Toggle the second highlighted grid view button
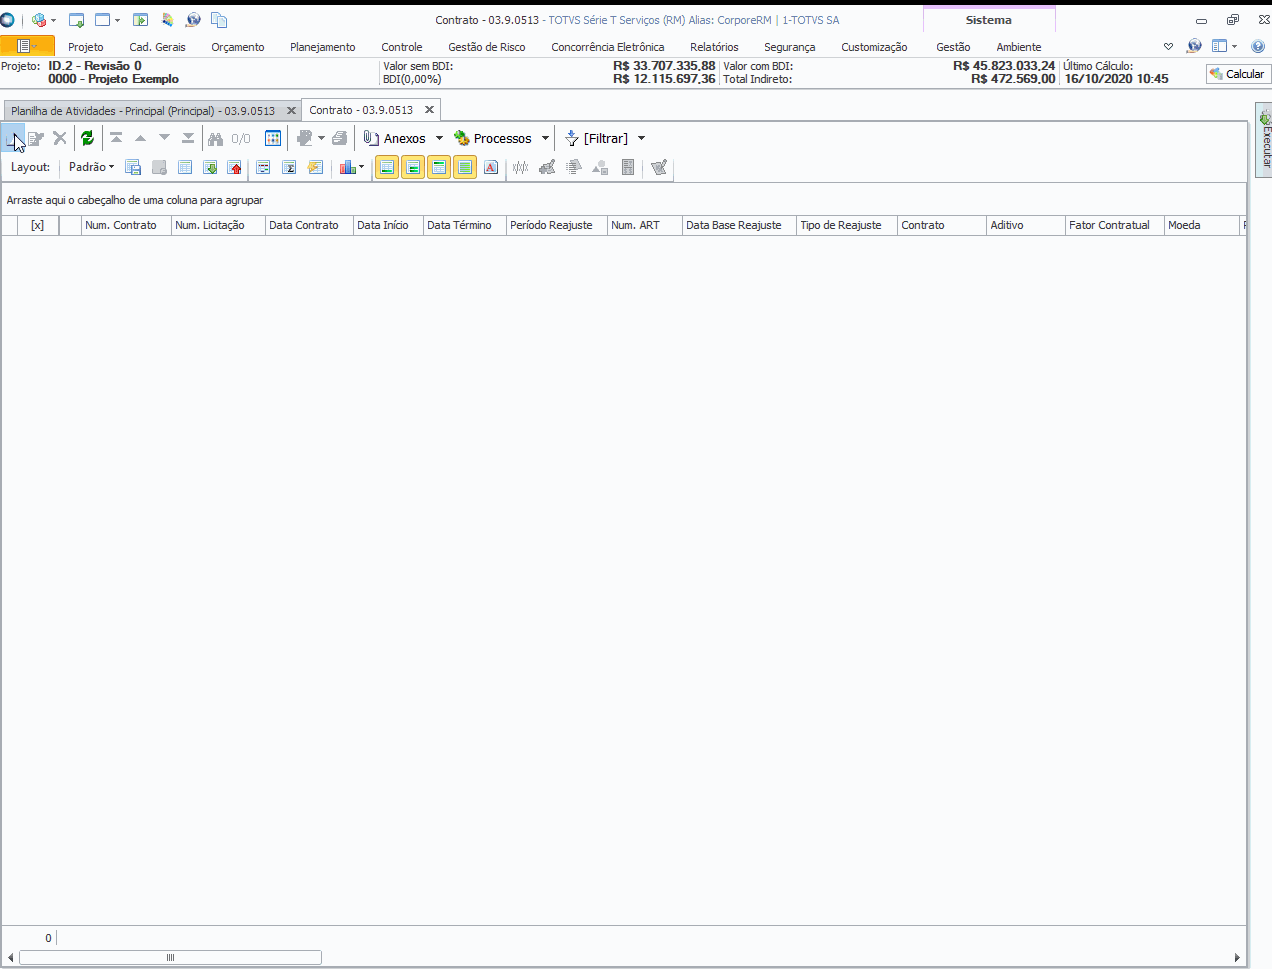The width and height of the screenshot is (1272, 969). tap(413, 168)
